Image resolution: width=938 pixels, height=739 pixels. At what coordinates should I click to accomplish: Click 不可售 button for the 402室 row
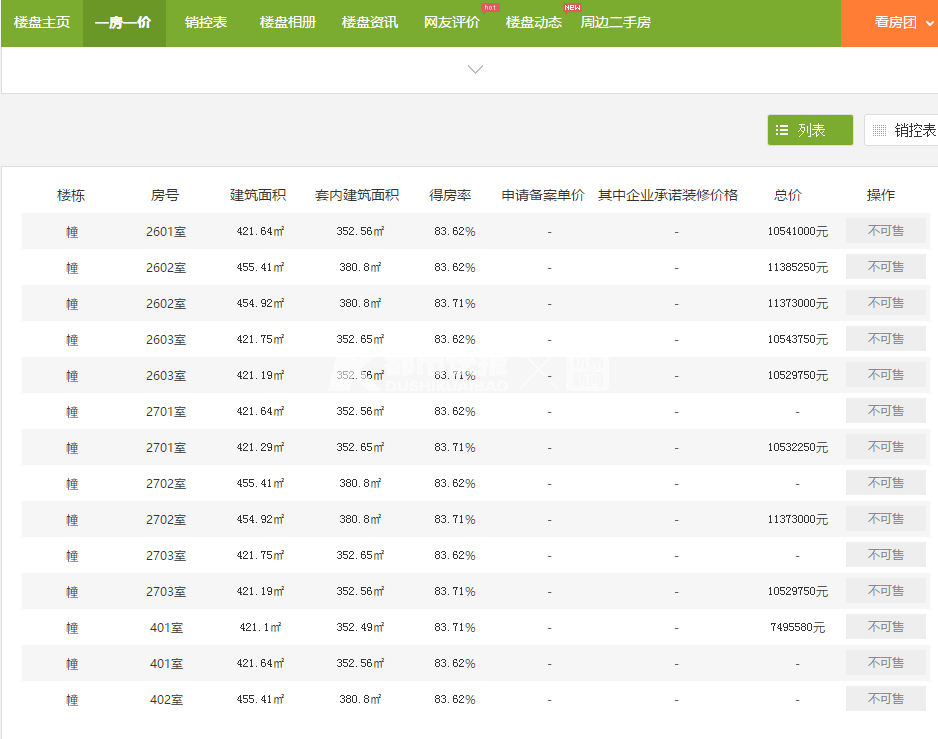[886, 699]
